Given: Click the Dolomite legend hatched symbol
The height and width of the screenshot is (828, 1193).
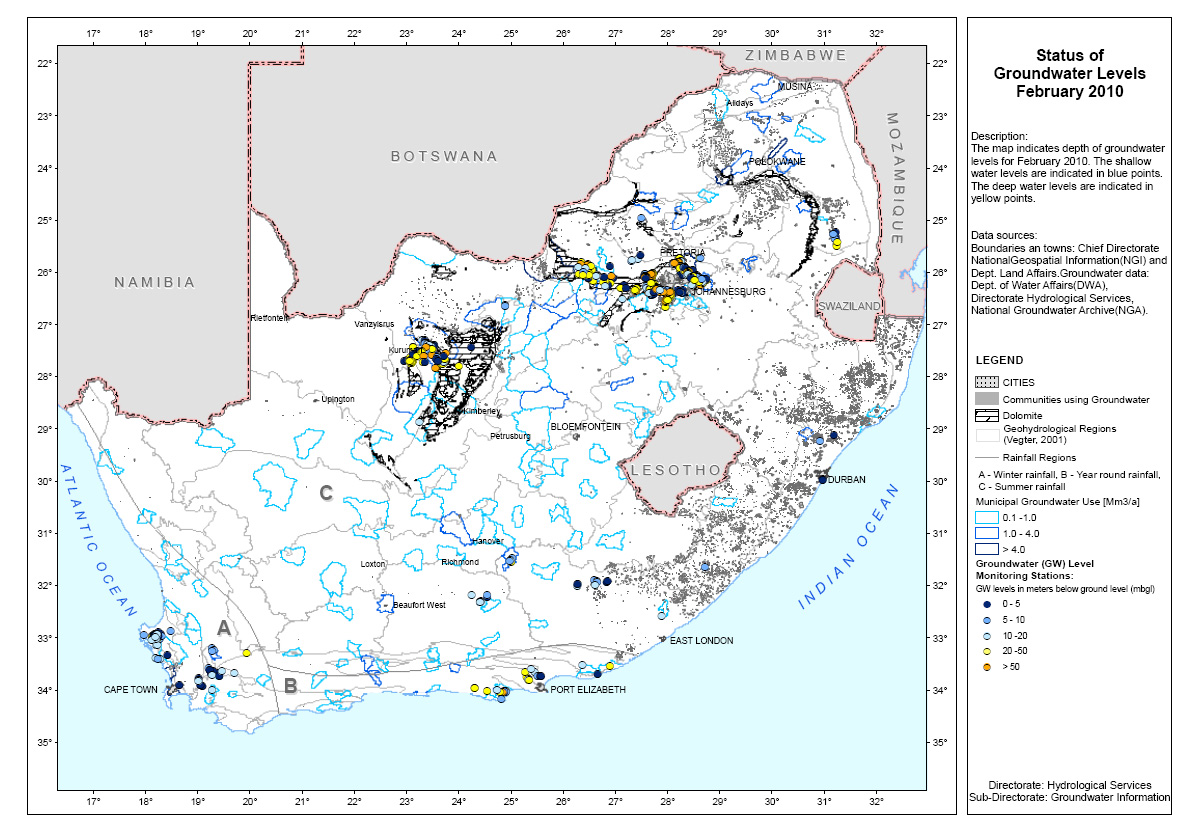Looking at the screenshot, I should (x=988, y=415).
